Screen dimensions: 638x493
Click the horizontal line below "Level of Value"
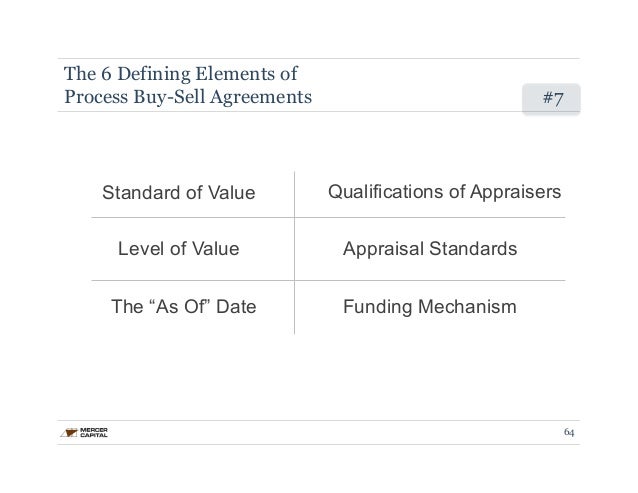coord(328,280)
